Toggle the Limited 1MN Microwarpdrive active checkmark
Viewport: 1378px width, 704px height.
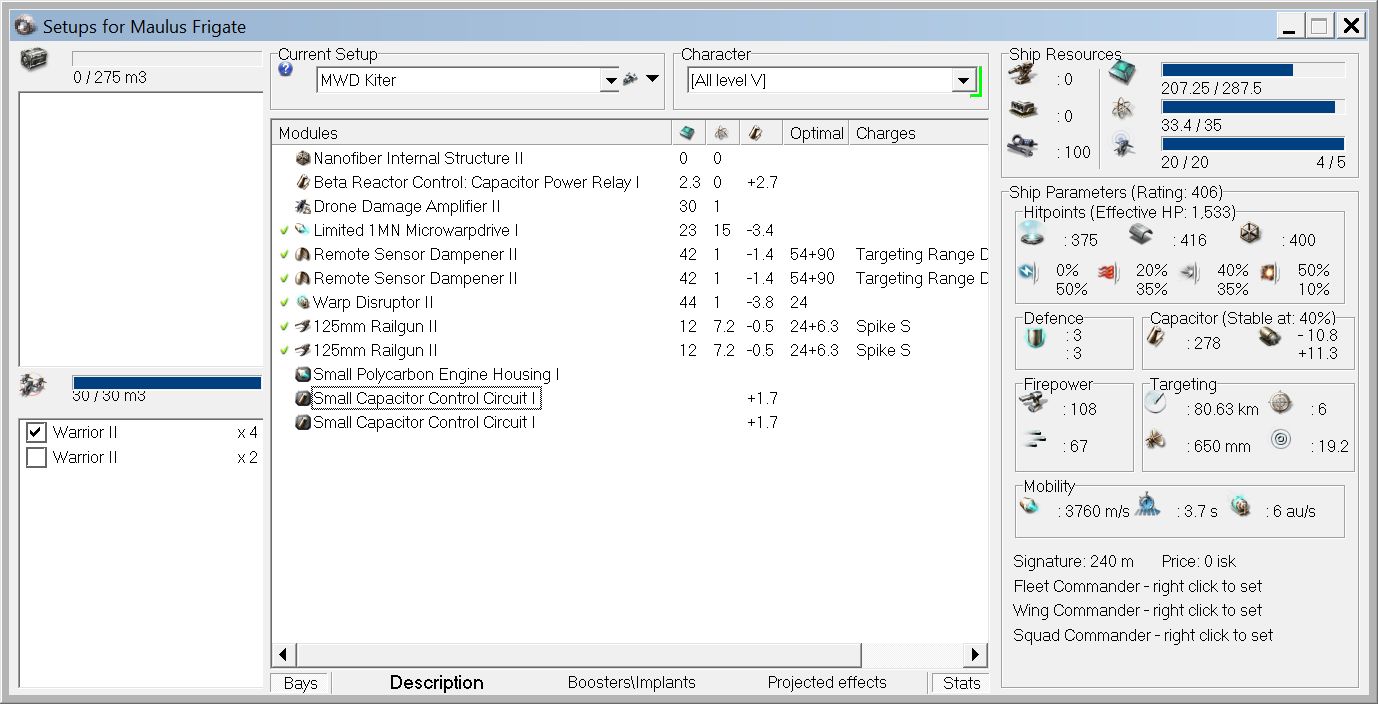coord(284,230)
